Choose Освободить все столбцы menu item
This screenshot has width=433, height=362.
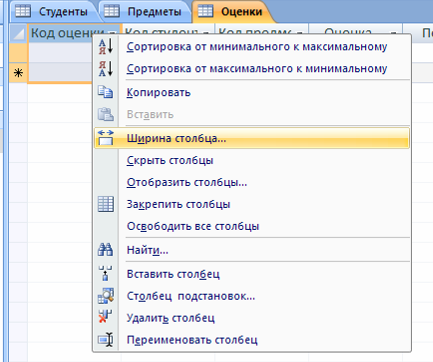193,226
